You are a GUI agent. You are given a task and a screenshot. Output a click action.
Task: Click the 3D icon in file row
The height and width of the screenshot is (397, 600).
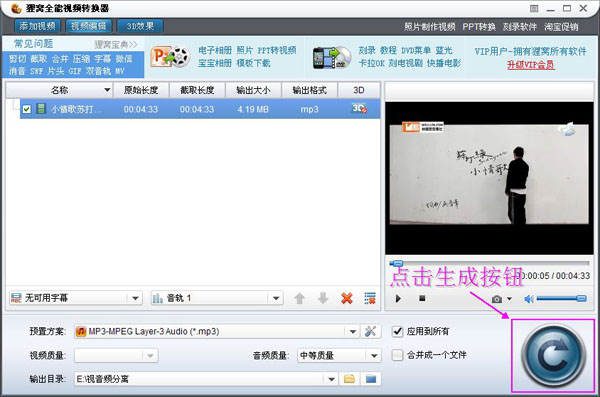point(359,109)
